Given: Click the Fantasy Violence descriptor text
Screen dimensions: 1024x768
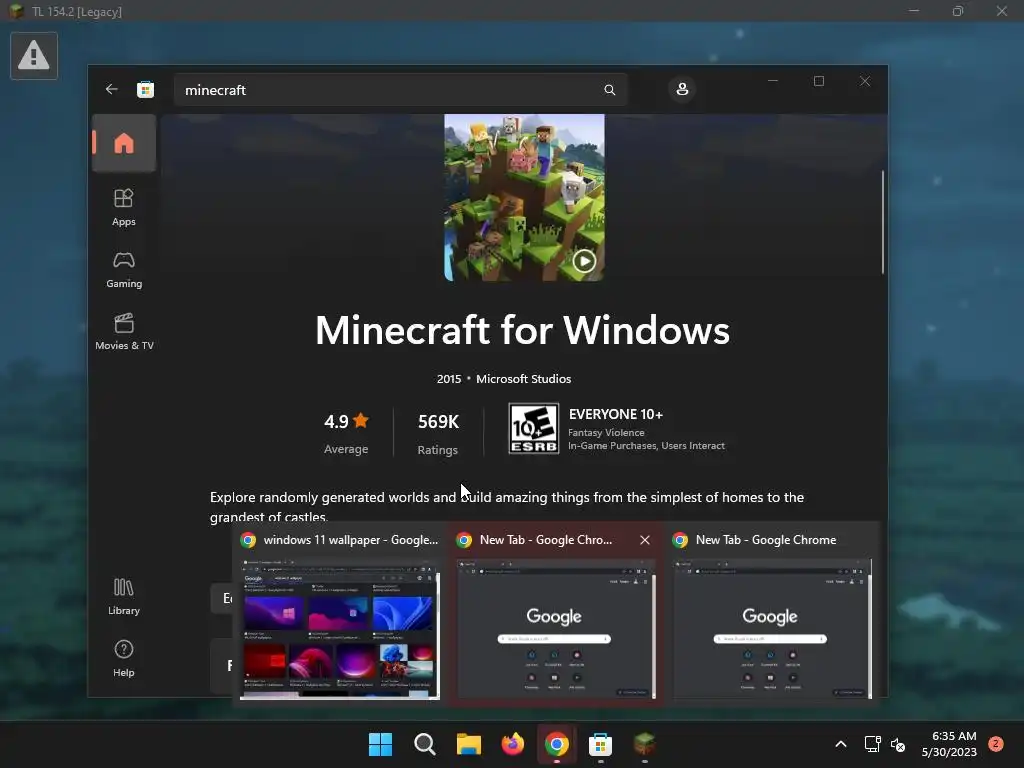Looking at the screenshot, I should pyautogui.click(x=606, y=432).
